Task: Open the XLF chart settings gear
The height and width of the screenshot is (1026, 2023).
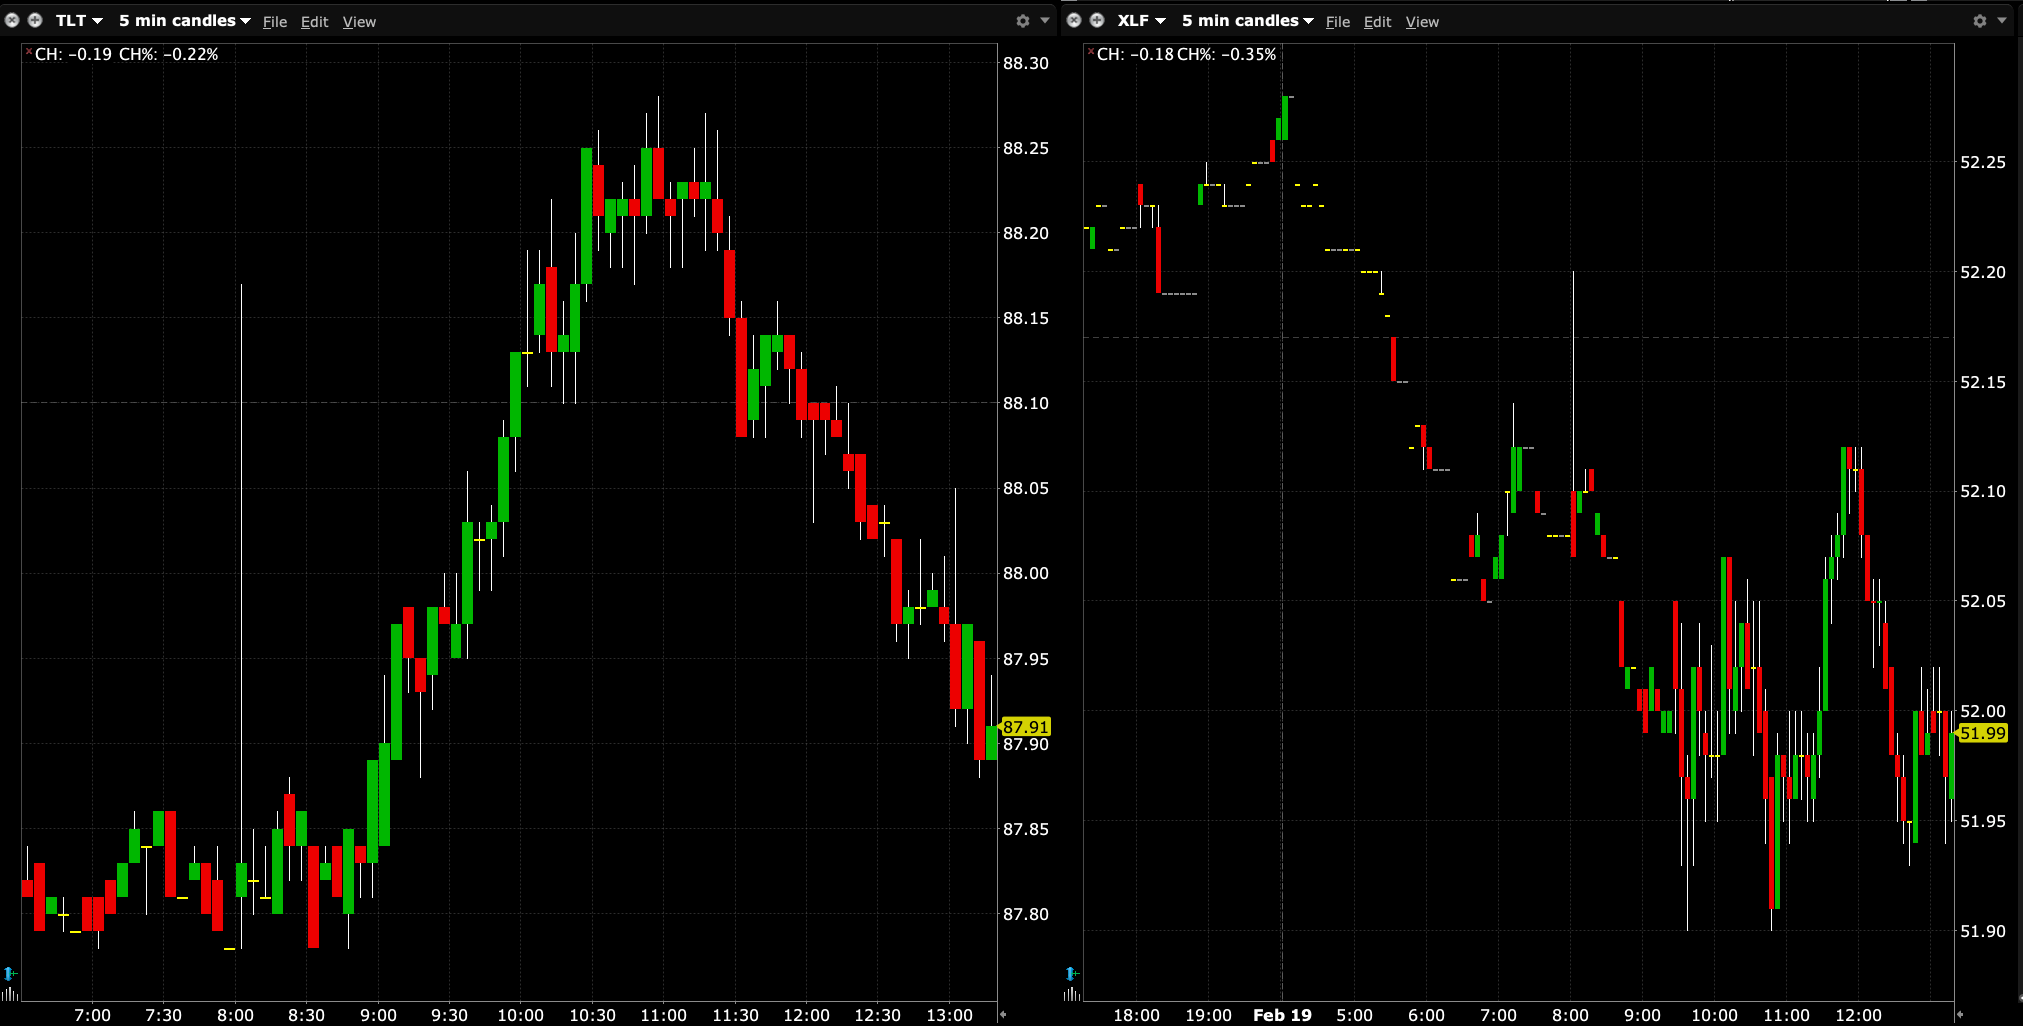Action: tap(1979, 21)
